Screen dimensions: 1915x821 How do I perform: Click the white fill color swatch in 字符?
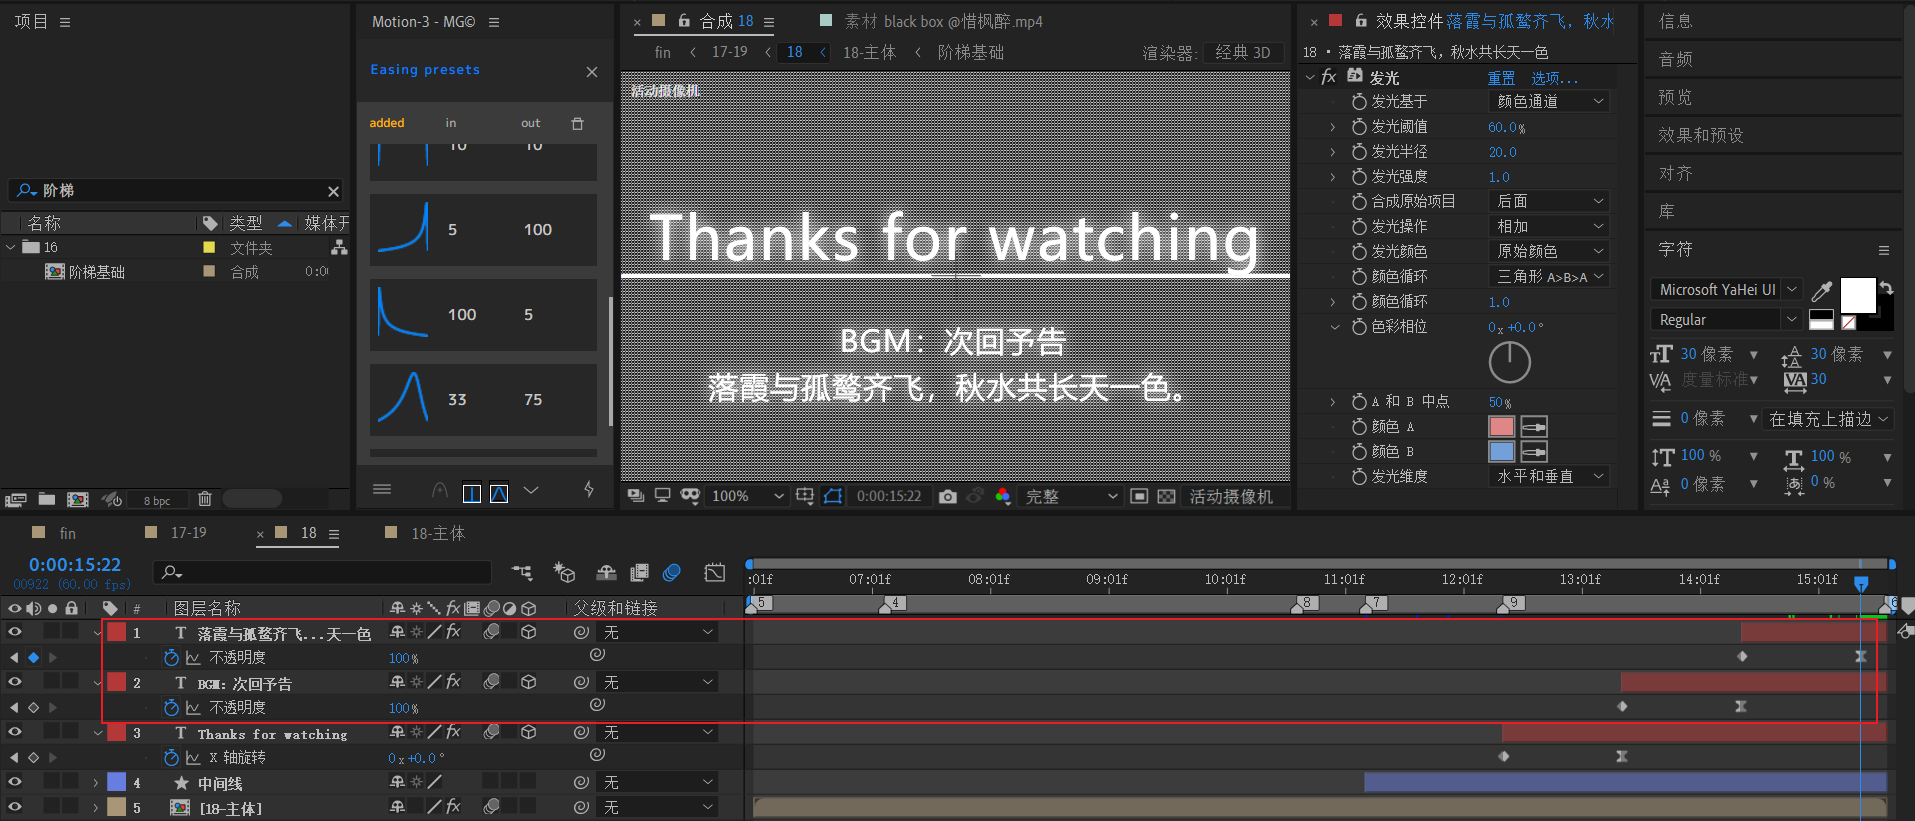point(1858,296)
